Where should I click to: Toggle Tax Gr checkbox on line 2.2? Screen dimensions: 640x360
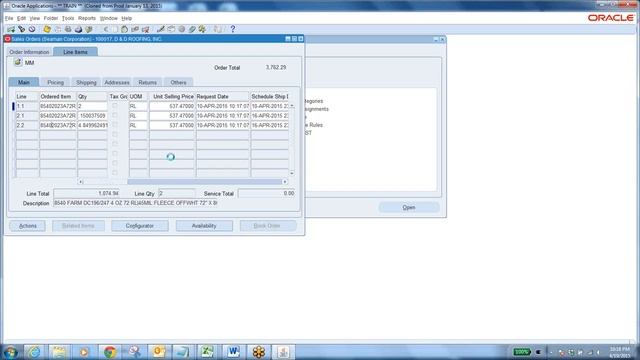point(115,125)
